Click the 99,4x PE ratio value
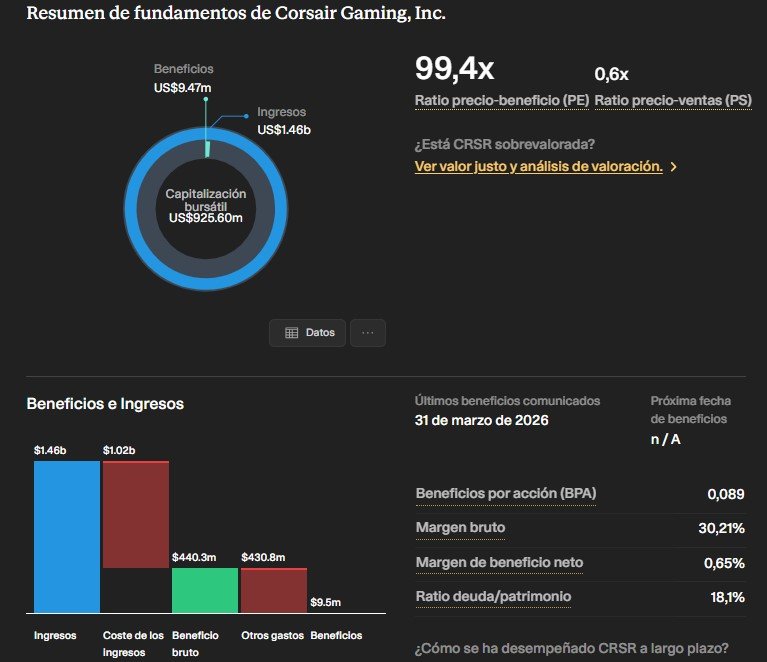This screenshot has height=662, width=767. pos(454,68)
